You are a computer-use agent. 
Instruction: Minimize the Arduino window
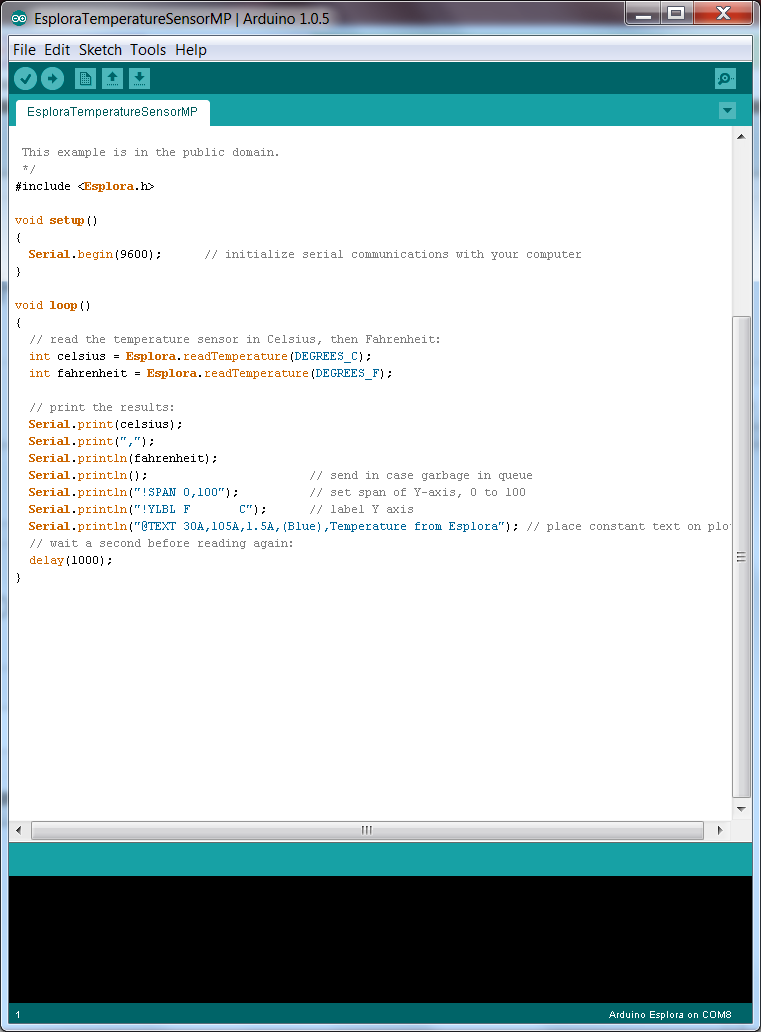(x=643, y=14)
